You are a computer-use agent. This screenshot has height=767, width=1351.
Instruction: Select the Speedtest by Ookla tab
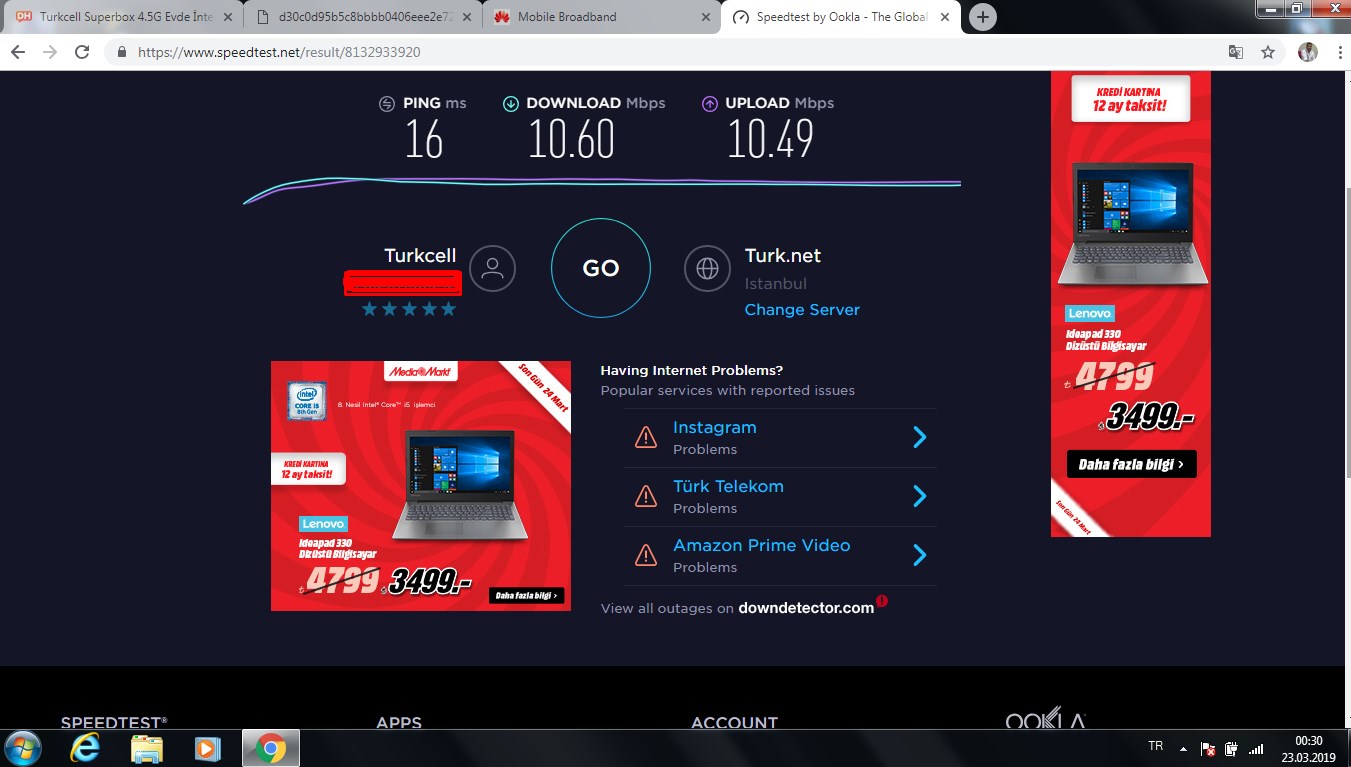pyautogui.click(x=840, y=17)
